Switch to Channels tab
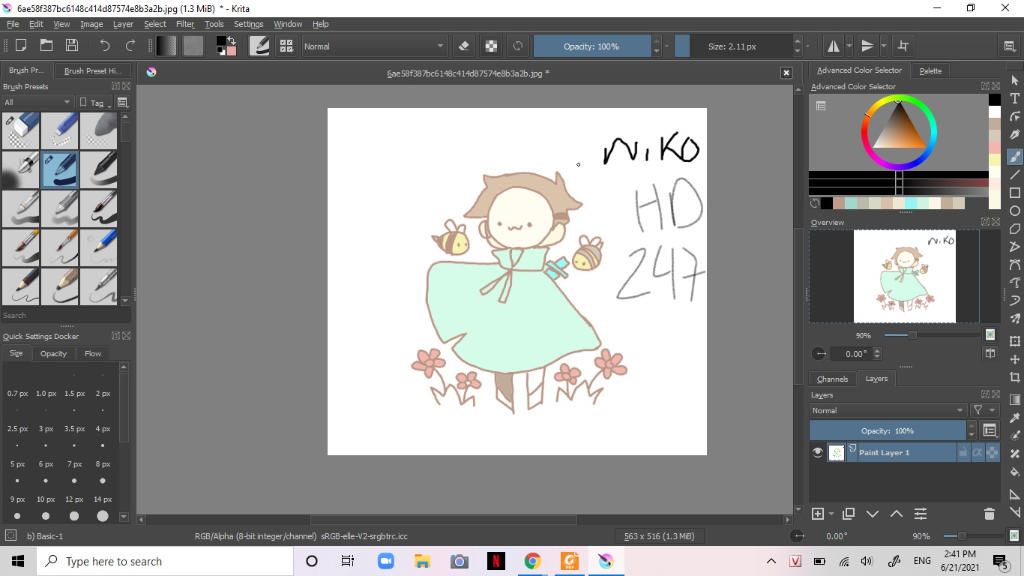Image resolution: width=1024 pixels, height=576 pixels. [x=832, y=379]
